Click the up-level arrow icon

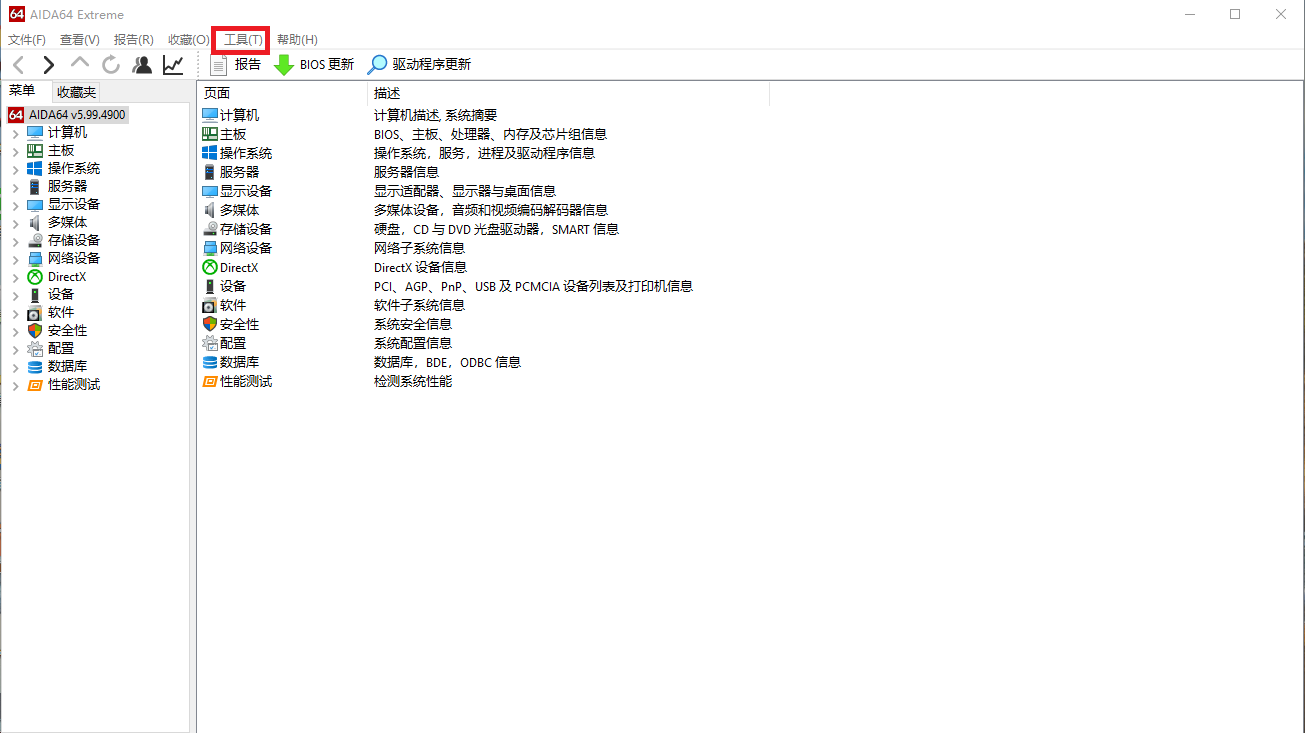tap(79, 65)
